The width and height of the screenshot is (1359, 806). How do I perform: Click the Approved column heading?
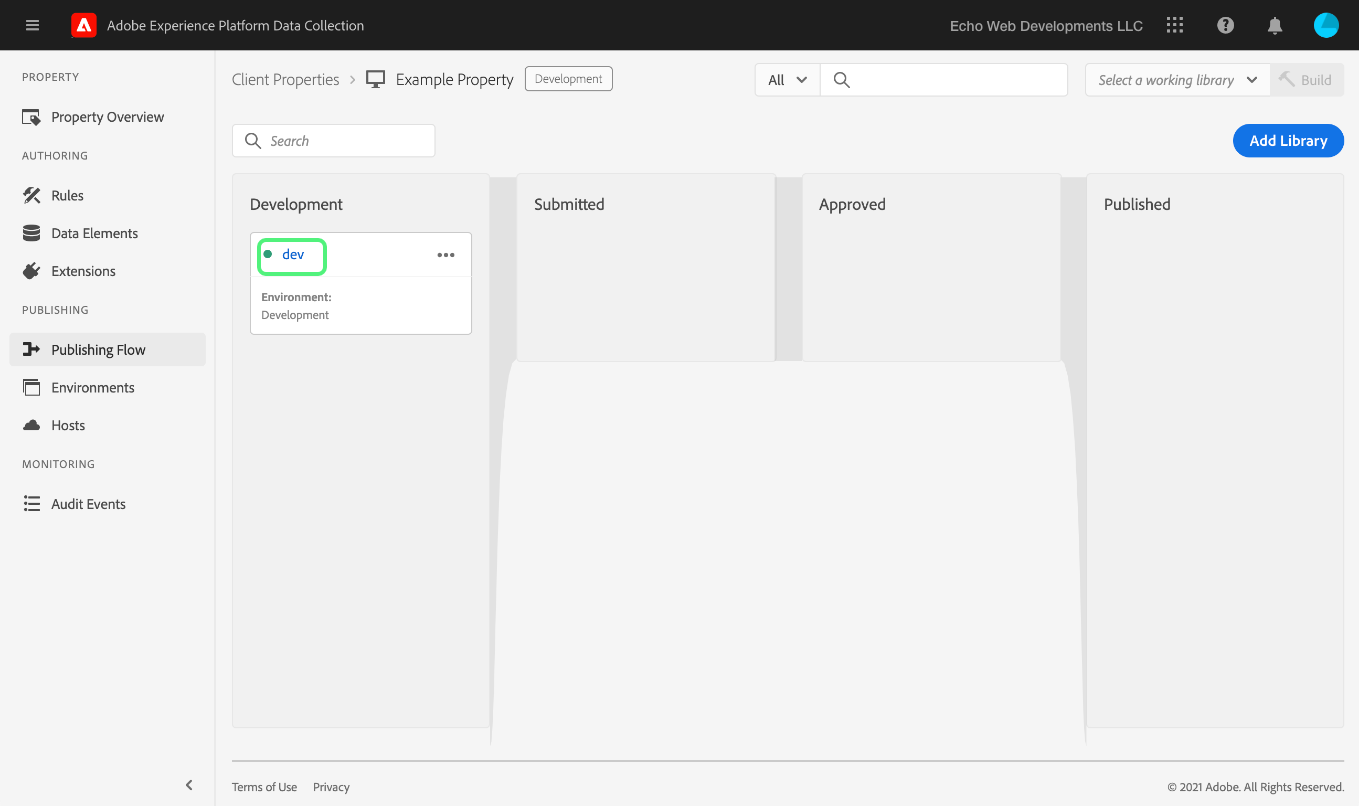[x=852, y=204]
